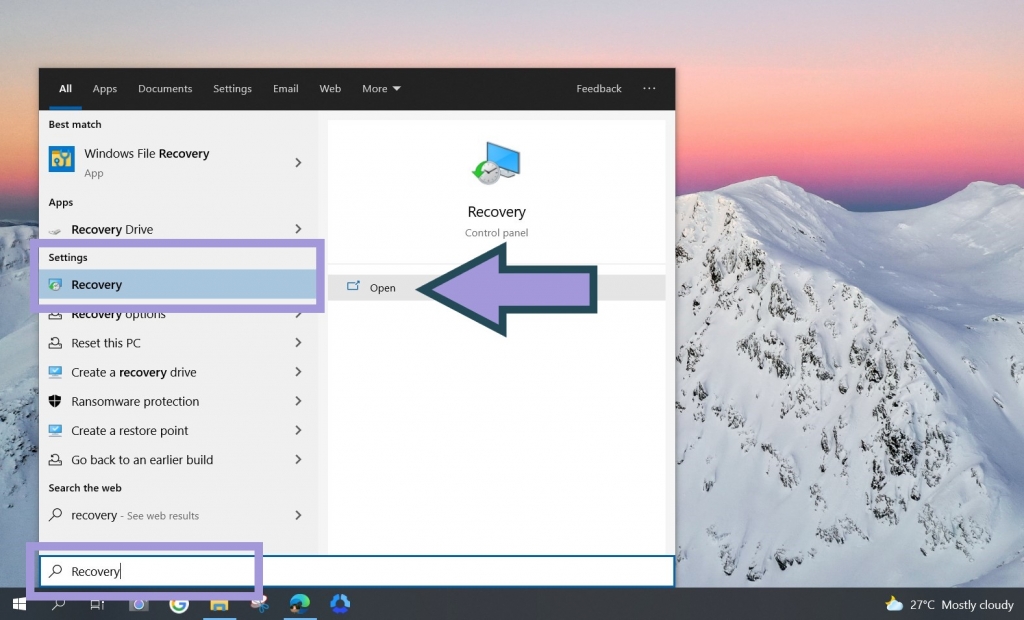Launch Google Chrome from the taskbar
The width and height of the screenshot is (1024, 620).
coord(179,604)
